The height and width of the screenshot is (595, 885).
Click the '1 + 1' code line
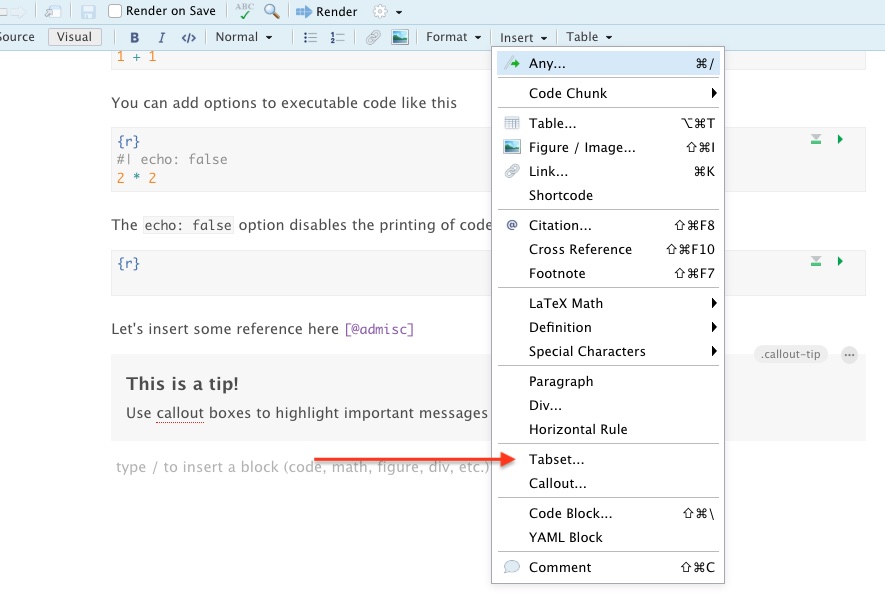[x=136, y=56]
